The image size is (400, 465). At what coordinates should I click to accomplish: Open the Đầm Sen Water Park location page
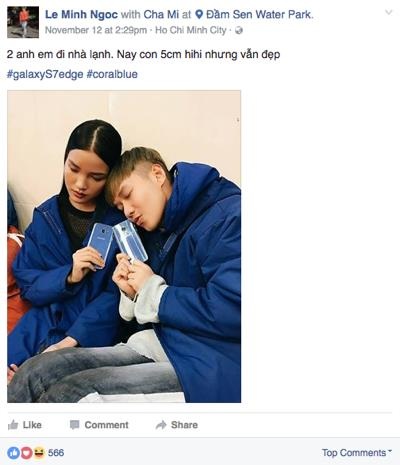[259, 14]
